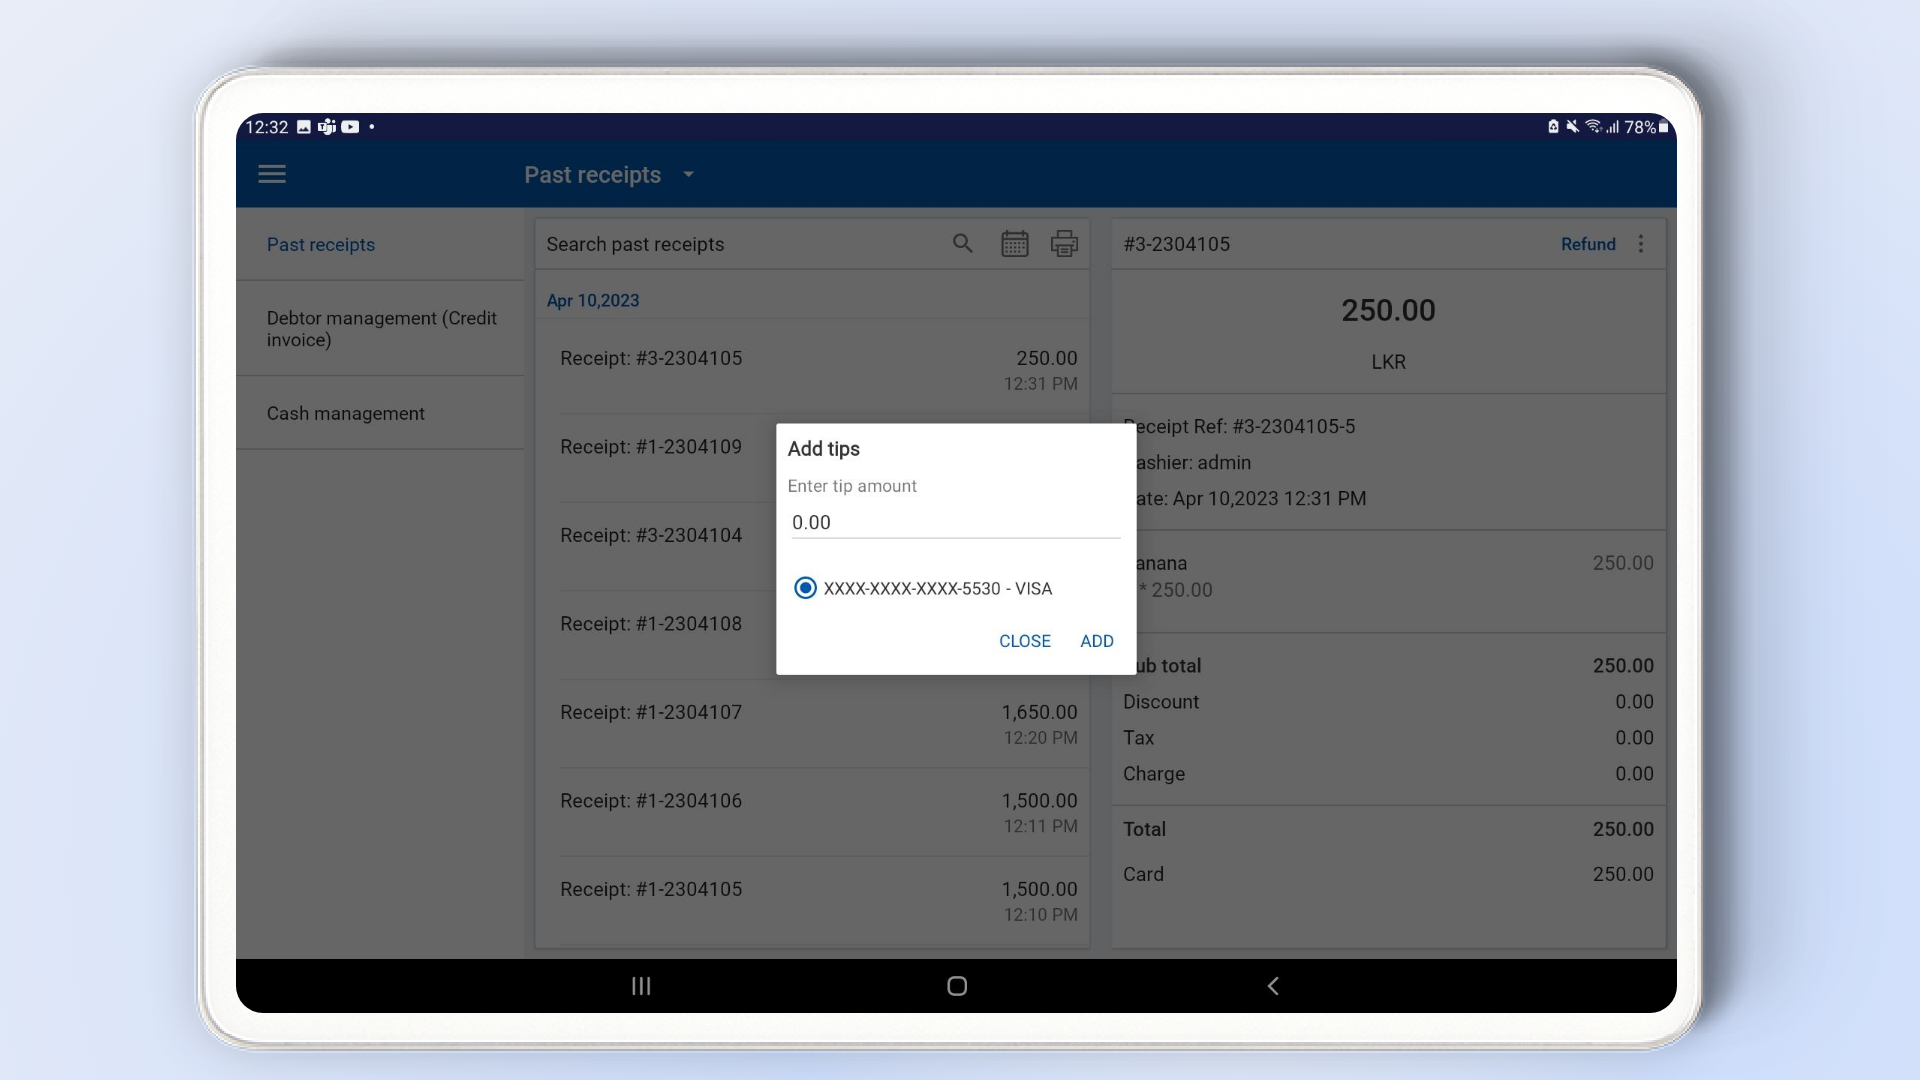The width and height of the screenshot is (1920, 1080).
Task: Tap the Android back navigation button
Action: pyautogui.click(x=1273, y=986)
